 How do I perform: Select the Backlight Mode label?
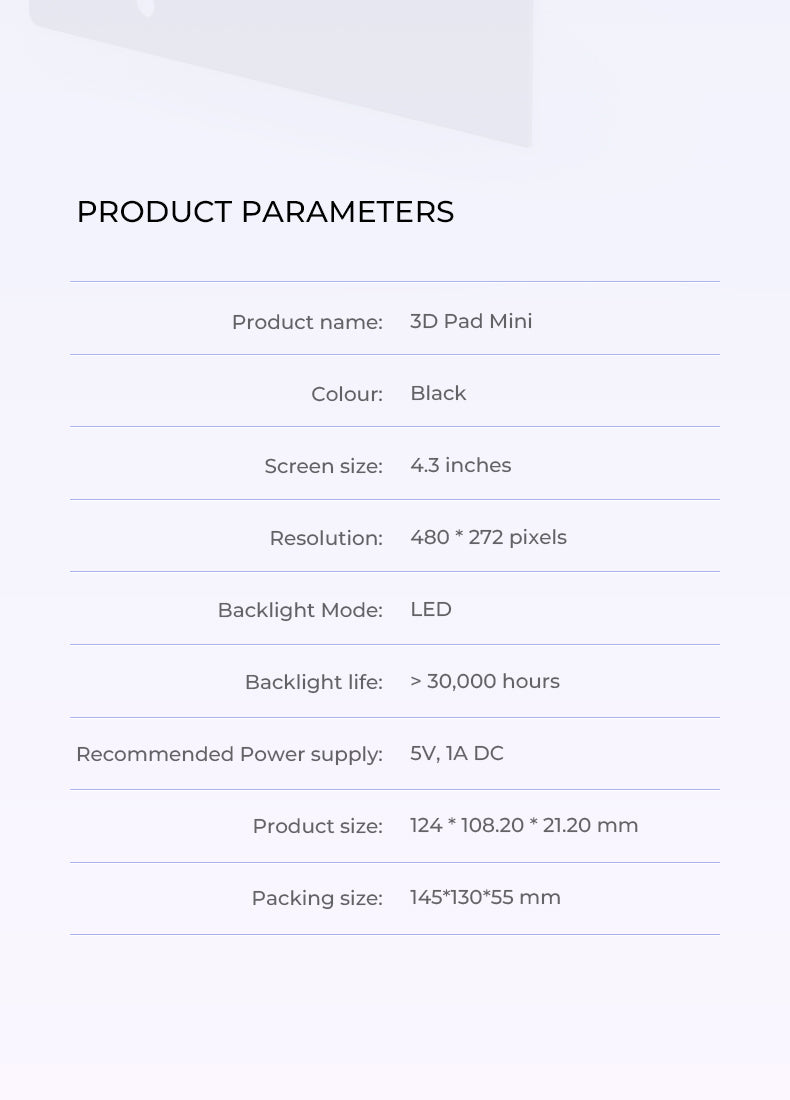coord(300,610)
